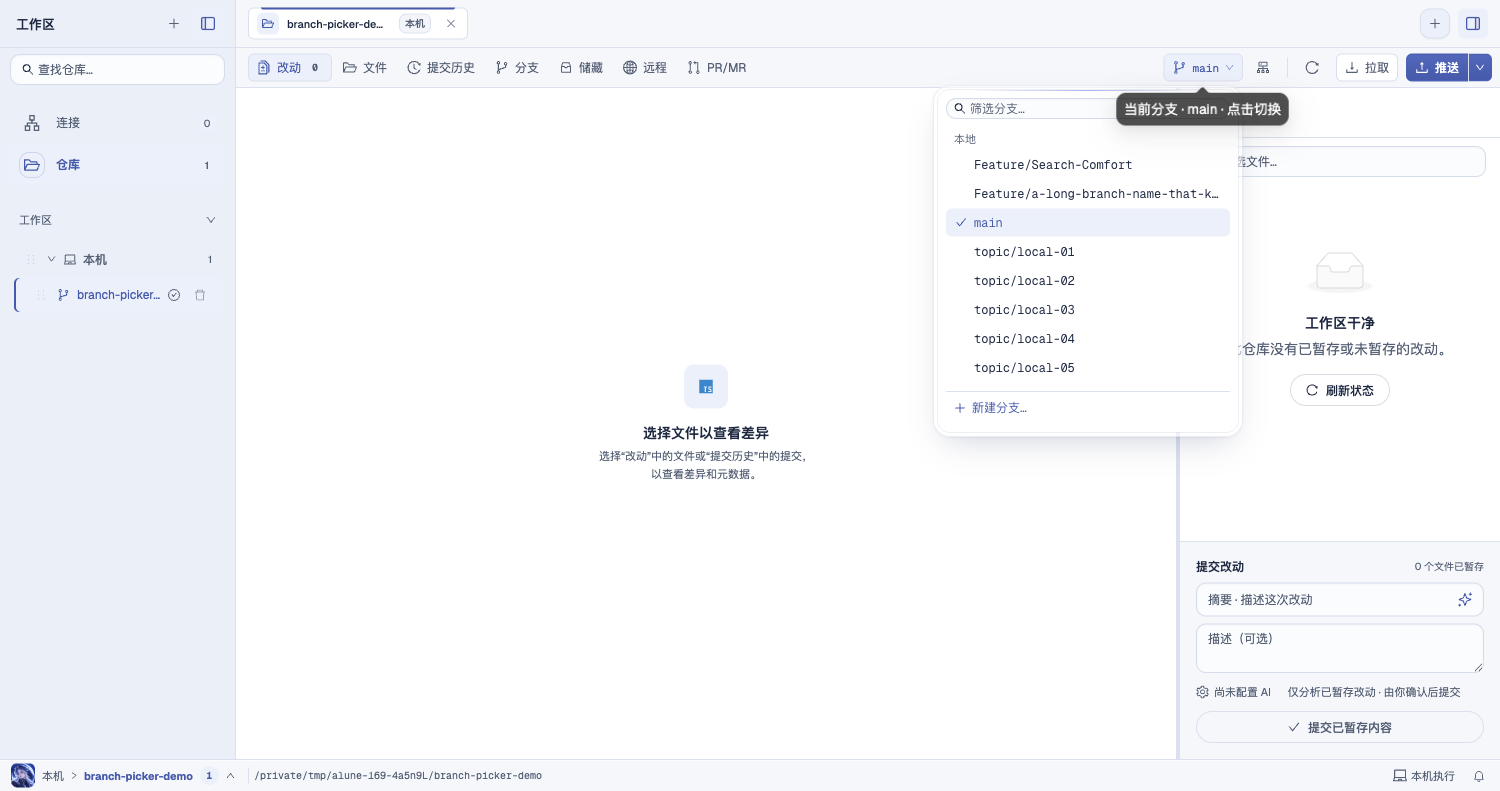Image resolution: width=1500 pixels, height=791 pixels.
Task: Click the 尚未配置 AI settings link
Action: point(1234,692)
